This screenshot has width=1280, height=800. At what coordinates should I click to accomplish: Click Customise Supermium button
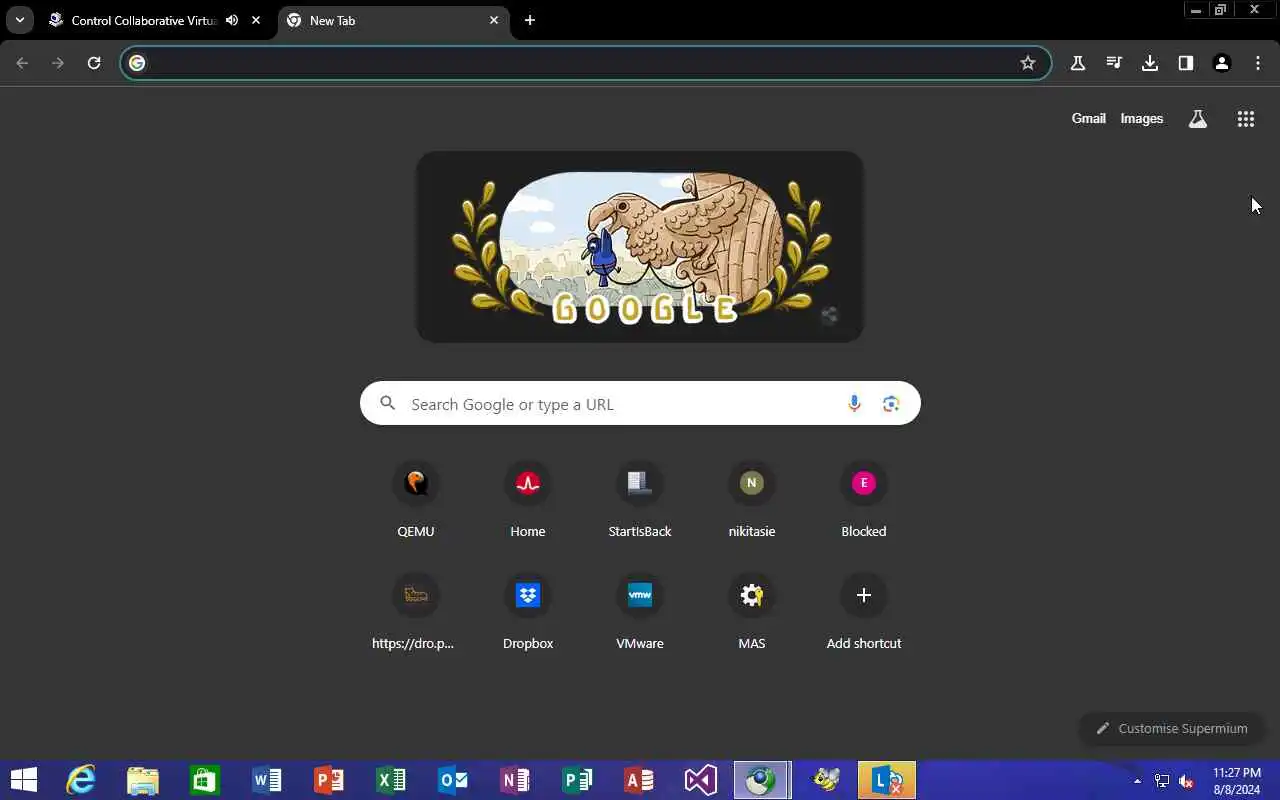(x=1172, y=728)
